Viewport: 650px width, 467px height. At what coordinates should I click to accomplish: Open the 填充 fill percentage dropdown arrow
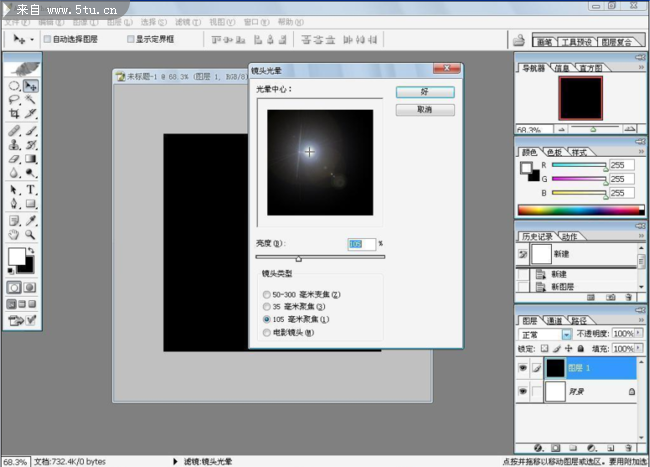[x=640, y=348]
